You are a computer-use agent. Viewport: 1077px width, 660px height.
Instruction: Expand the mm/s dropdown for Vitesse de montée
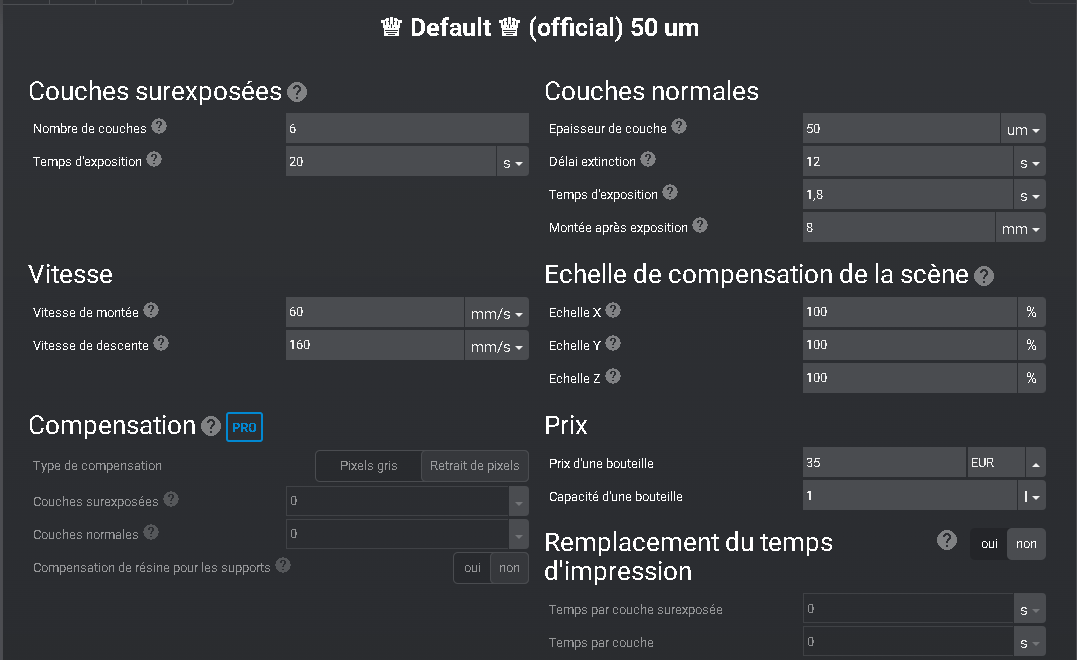click(497, 312)
